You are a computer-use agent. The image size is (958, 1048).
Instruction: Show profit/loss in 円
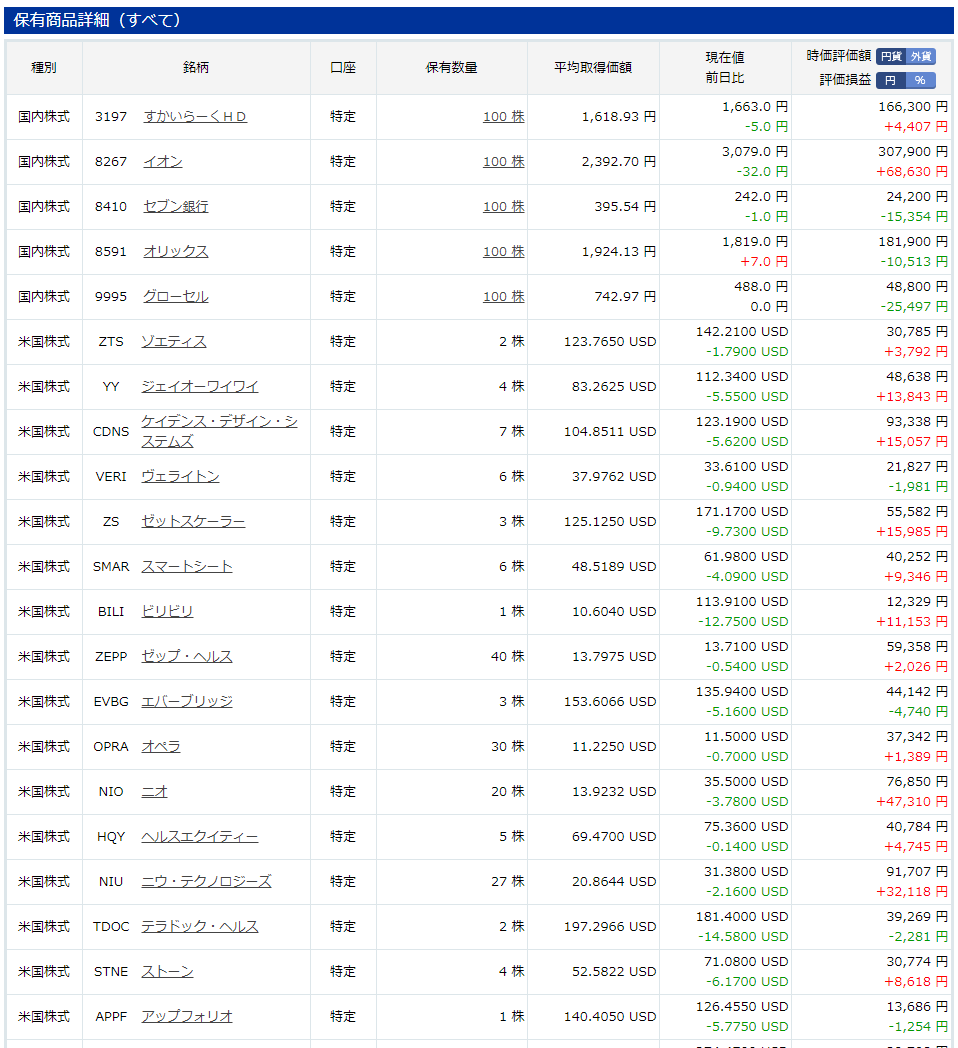(x=891, y=80)
